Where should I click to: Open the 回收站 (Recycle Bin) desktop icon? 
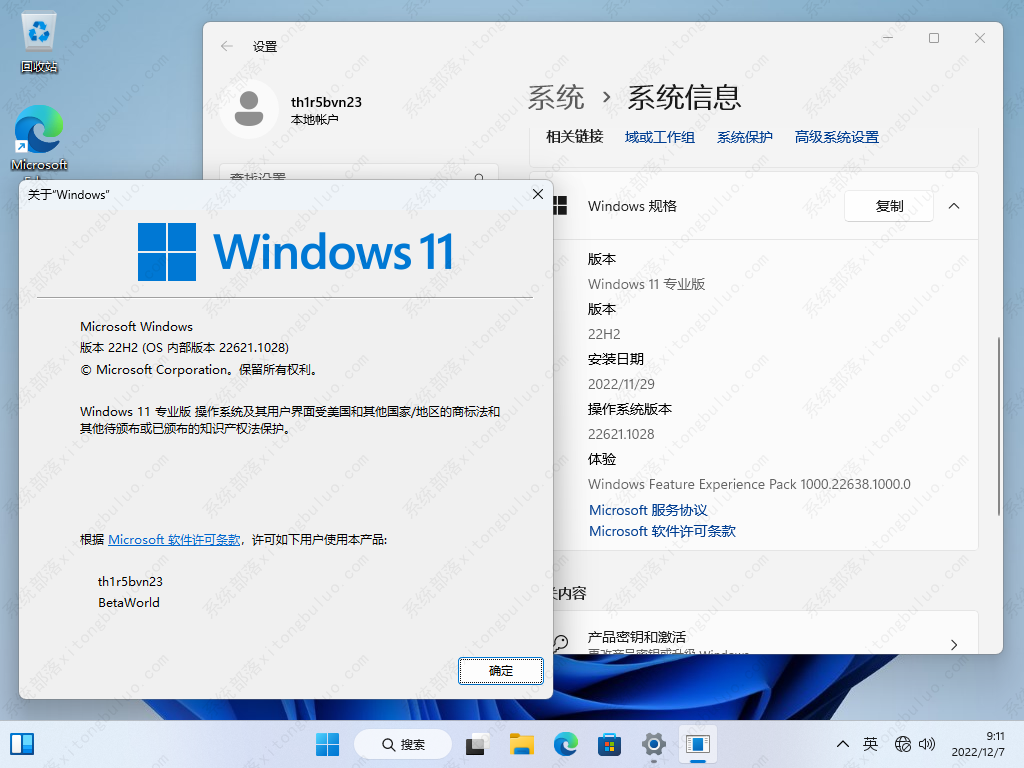click(38, 30)
